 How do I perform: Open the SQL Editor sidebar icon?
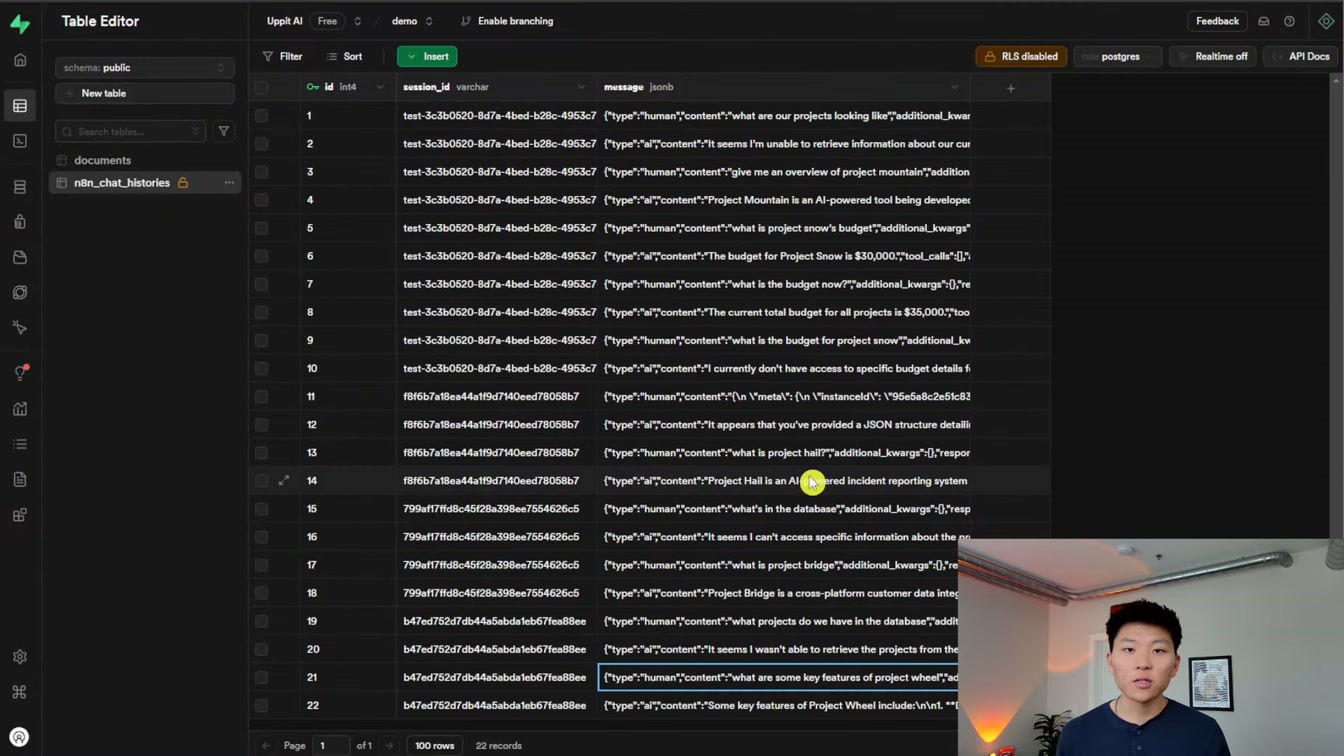coord(20,141)
